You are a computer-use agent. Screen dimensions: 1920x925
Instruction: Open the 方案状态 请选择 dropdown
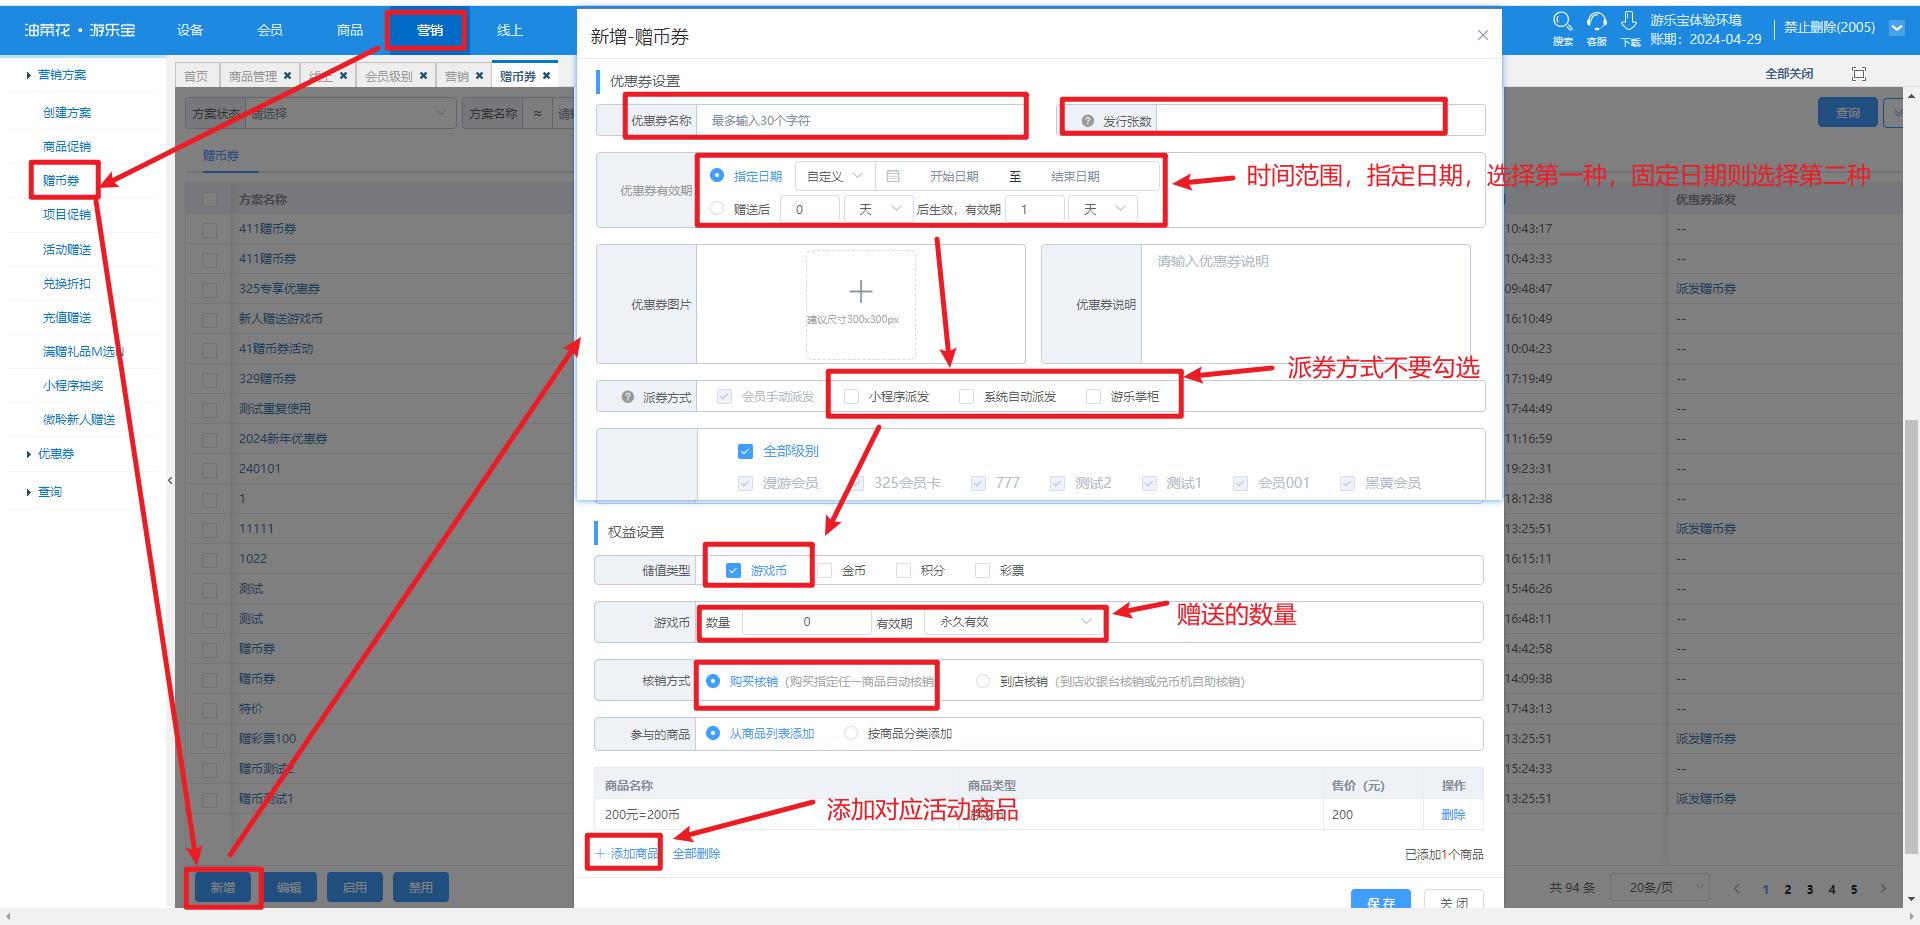click(x=349, y=114)
